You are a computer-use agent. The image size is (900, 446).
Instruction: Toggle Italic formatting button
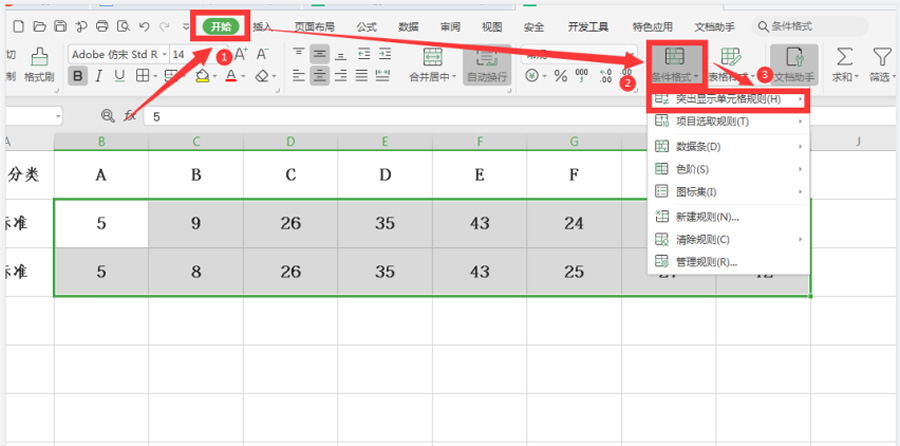point(99,76)
